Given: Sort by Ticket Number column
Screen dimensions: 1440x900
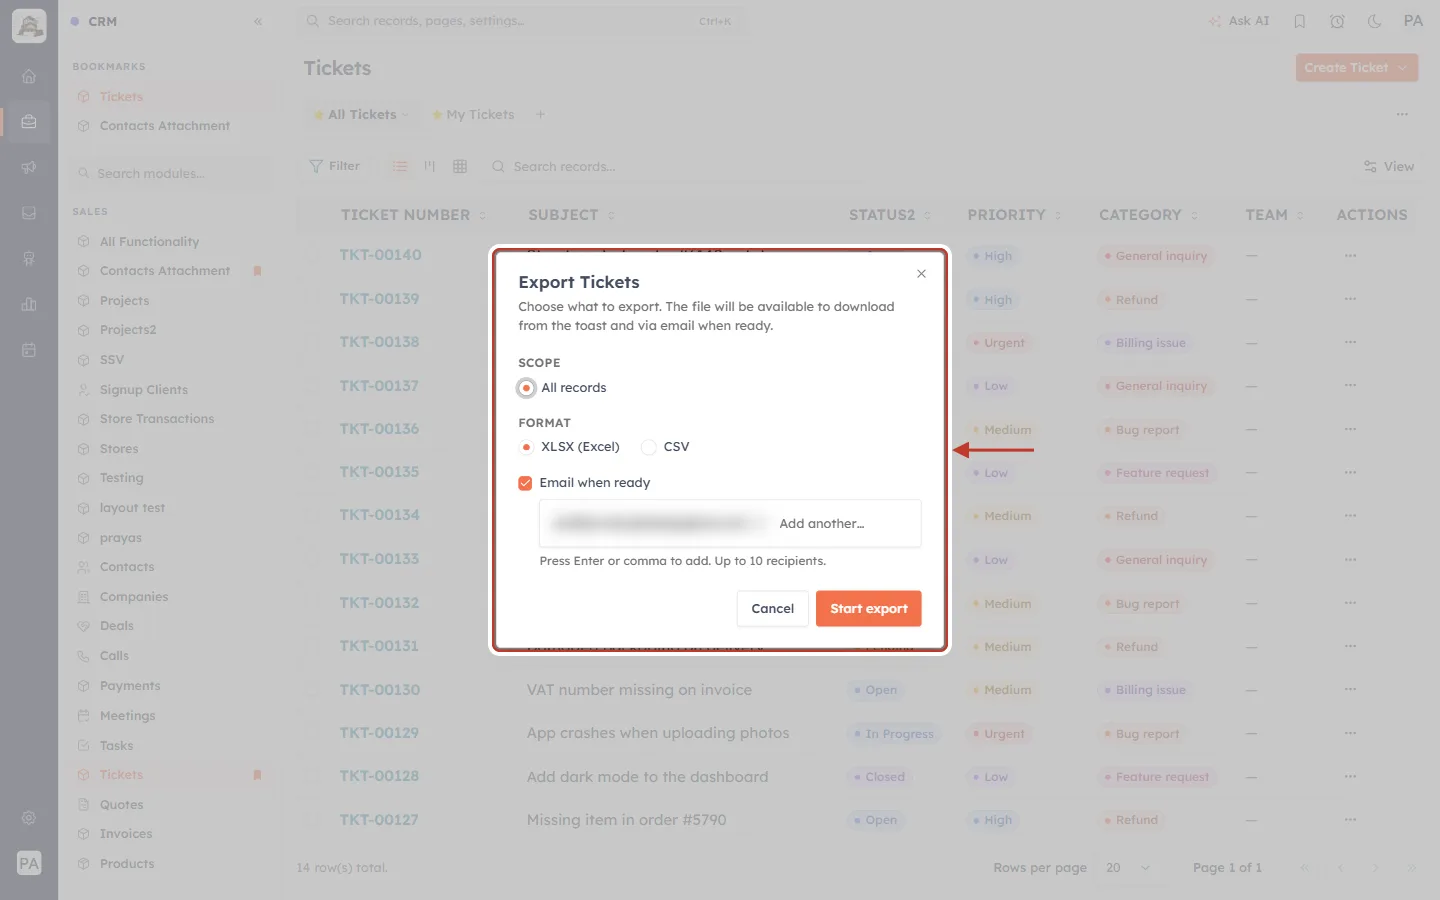Looking at the screenshot, I should 413,215.
